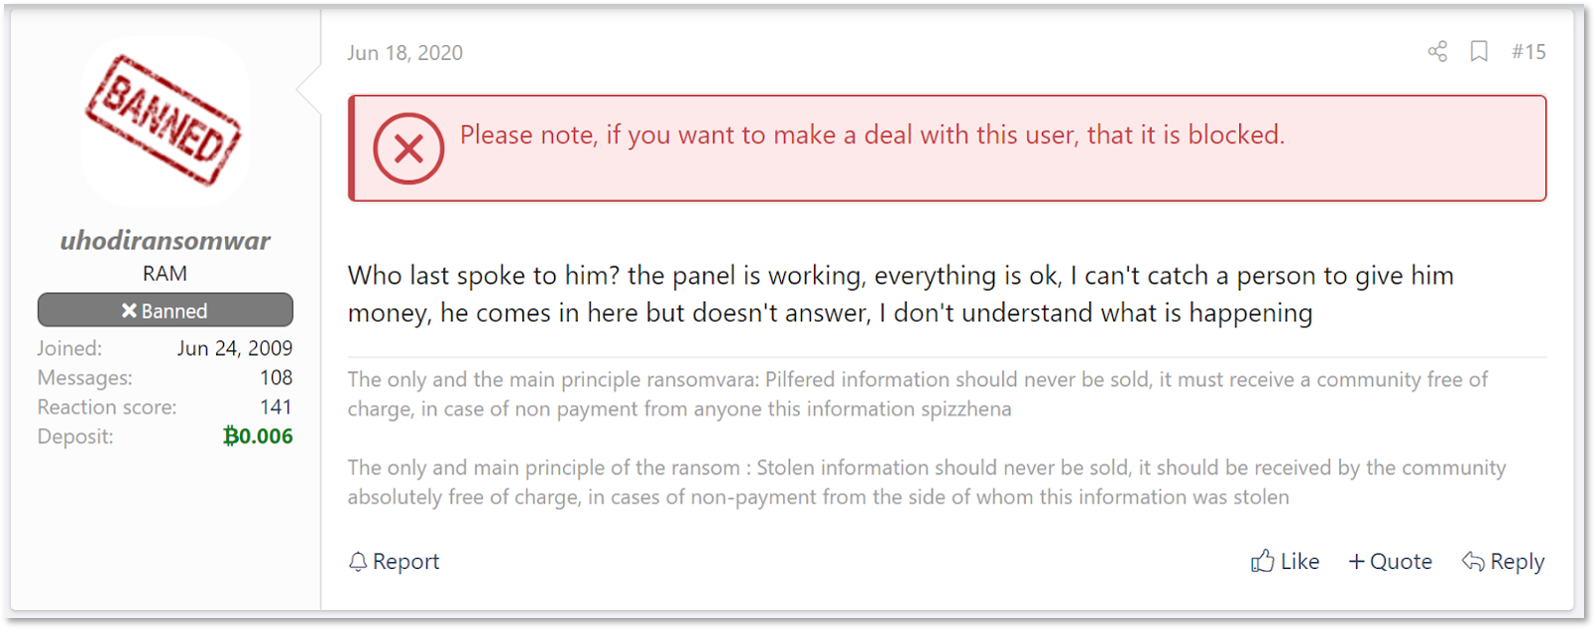Click the red X warning icon

tap(408, 149)
